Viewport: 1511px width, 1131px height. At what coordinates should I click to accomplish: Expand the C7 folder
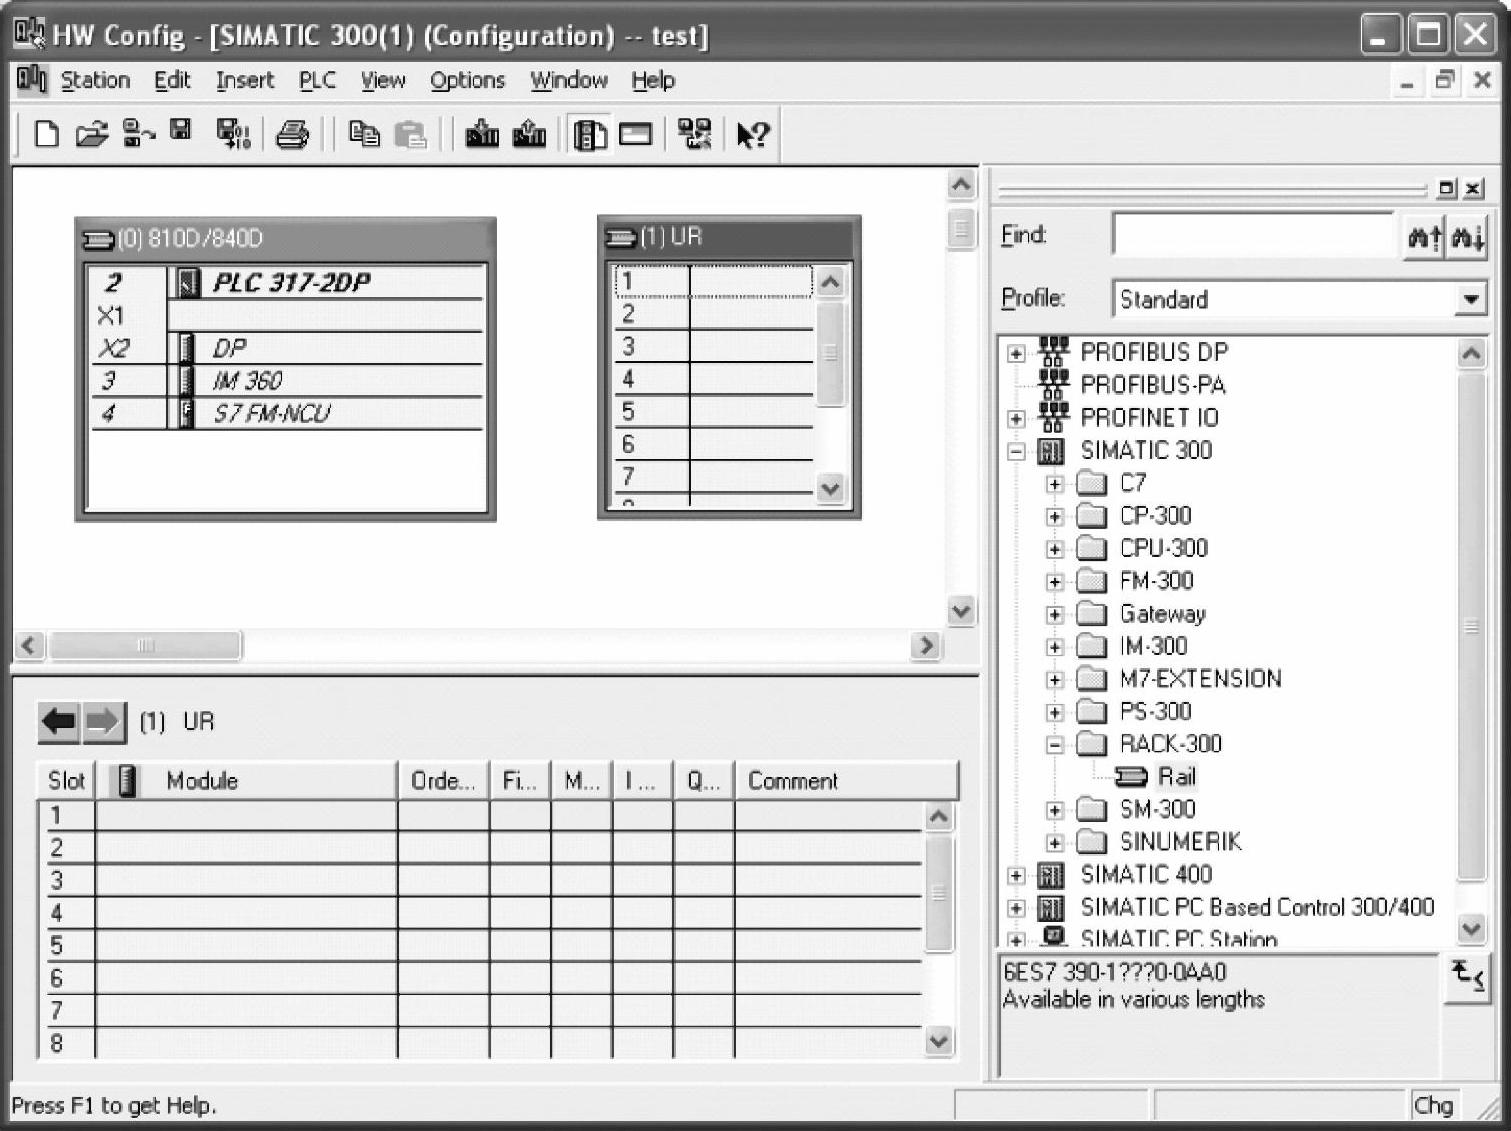point(1054,484)
